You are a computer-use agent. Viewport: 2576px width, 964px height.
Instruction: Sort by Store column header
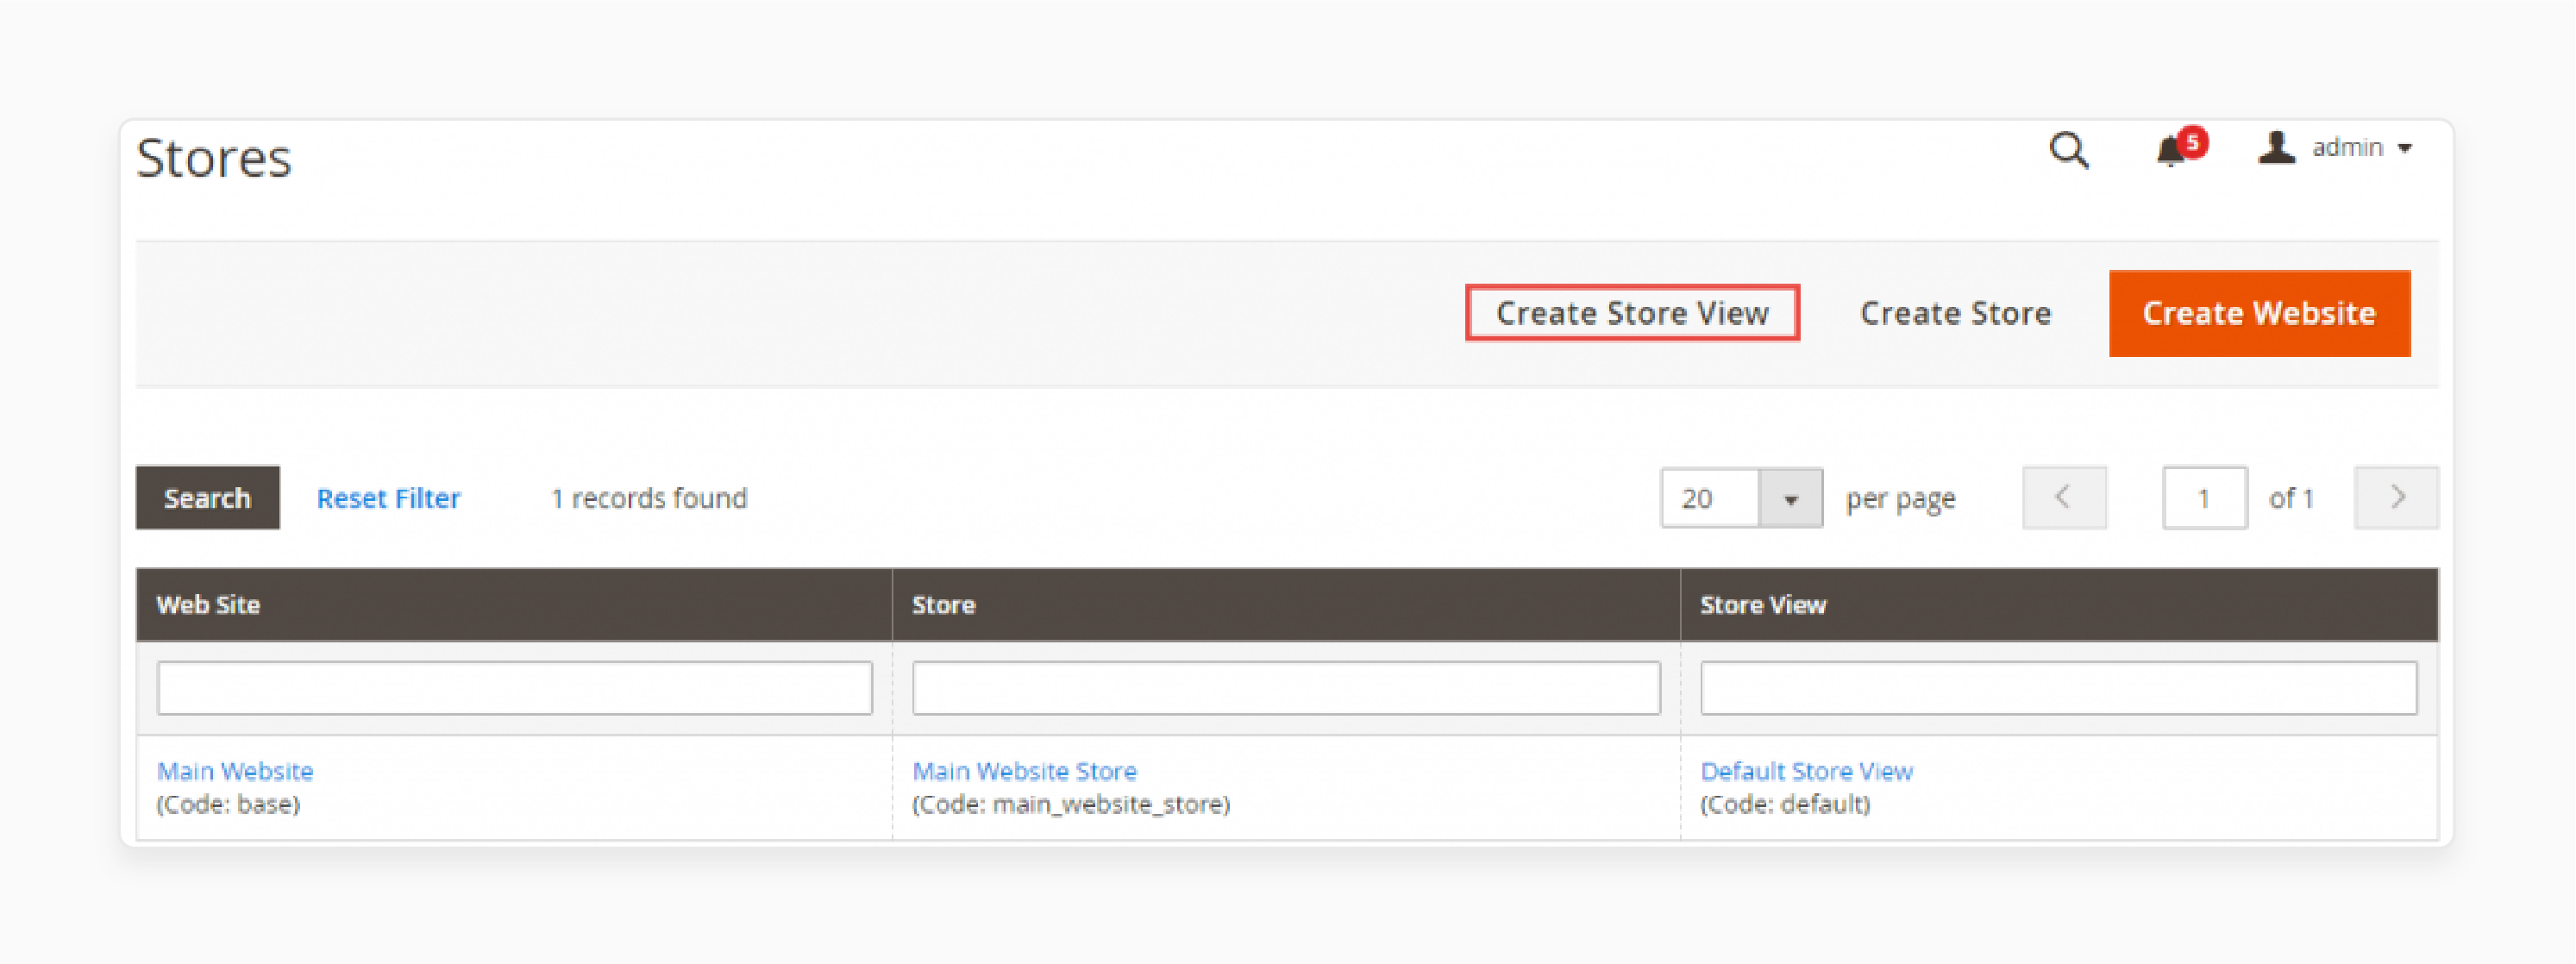[x=1286, y=605]
